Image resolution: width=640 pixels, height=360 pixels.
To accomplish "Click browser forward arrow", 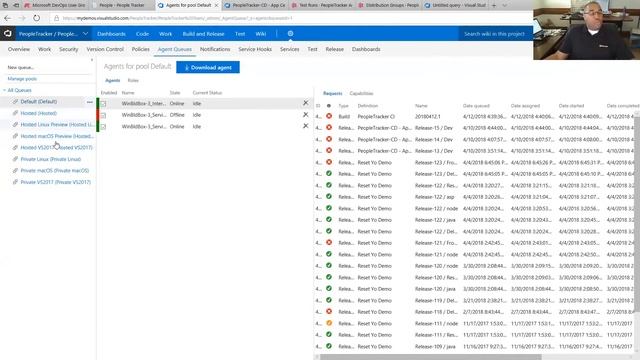I will [x=22, y=18].
